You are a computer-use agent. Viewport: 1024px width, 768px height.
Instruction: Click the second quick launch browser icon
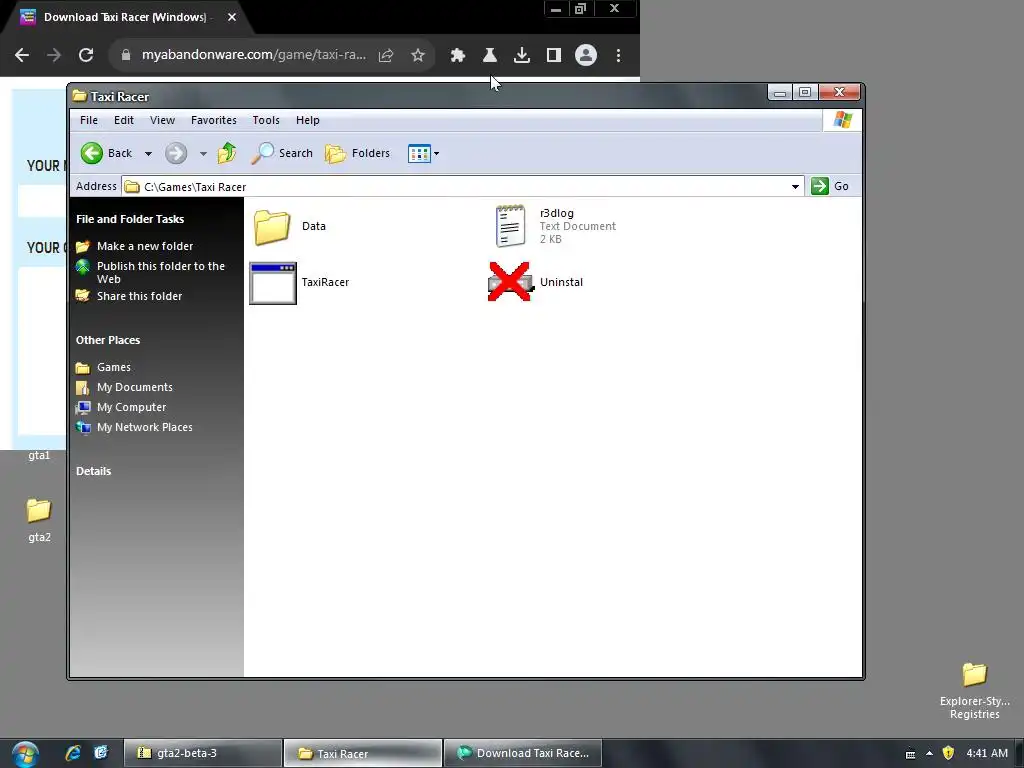coord(101,753)
